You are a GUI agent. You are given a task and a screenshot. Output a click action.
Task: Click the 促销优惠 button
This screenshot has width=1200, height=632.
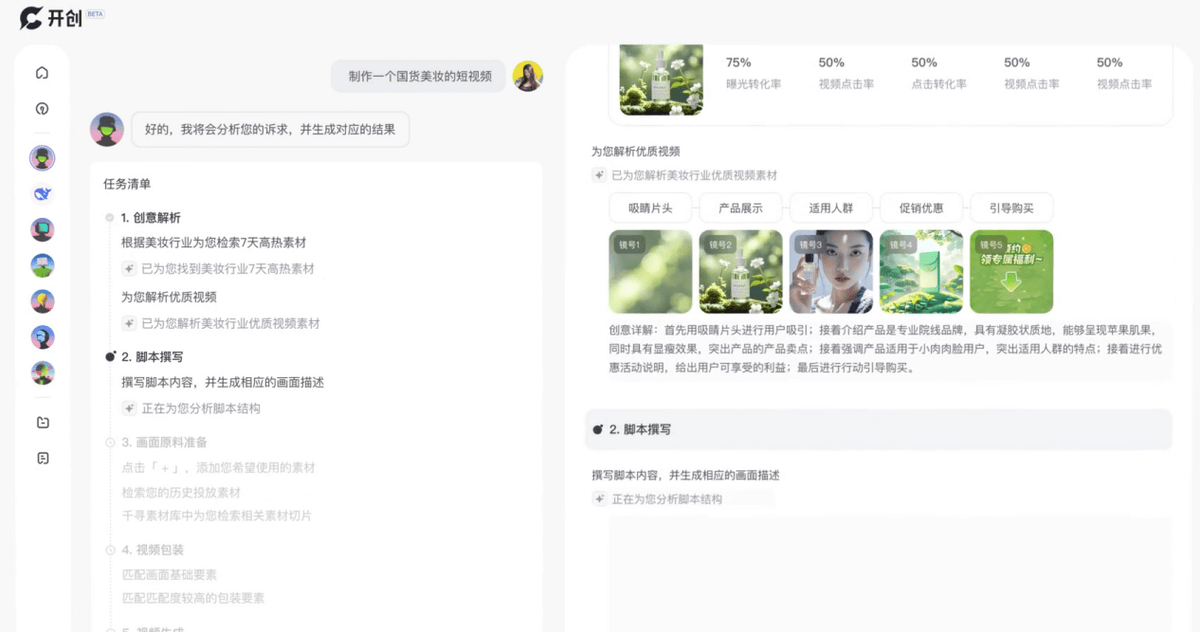921,208
